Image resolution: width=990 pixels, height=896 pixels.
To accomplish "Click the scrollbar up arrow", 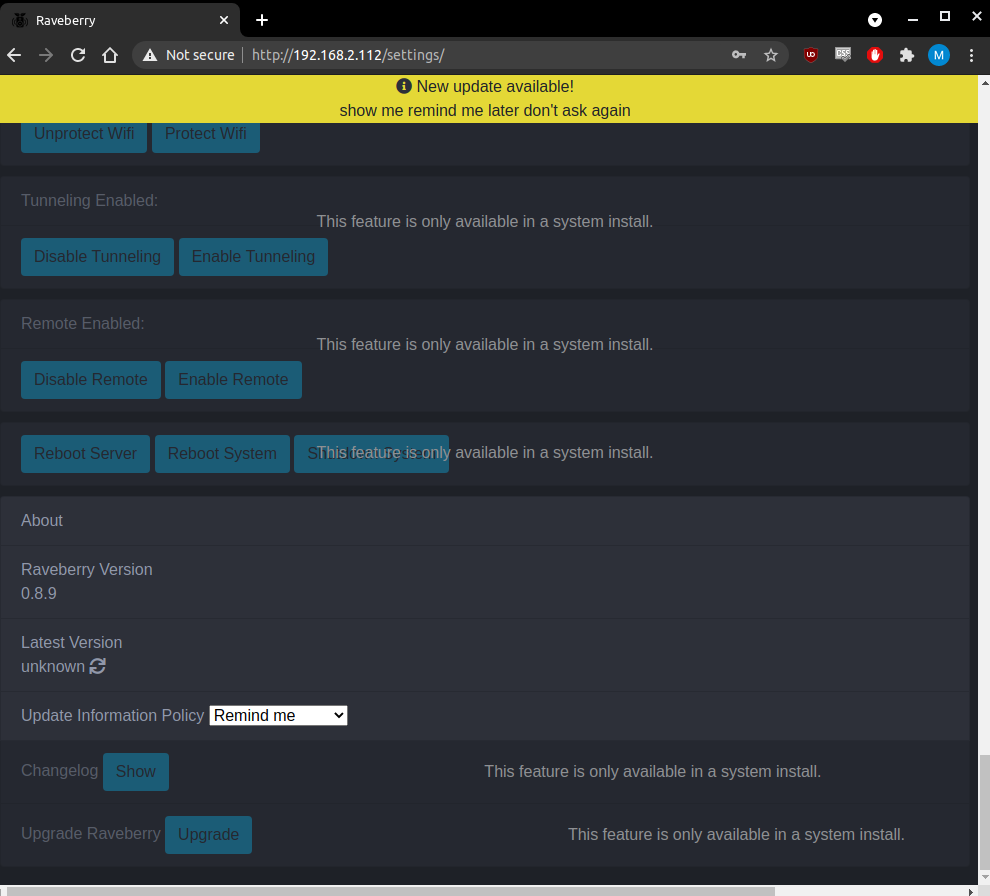I will pyautogui.click(x=984, y=82).
